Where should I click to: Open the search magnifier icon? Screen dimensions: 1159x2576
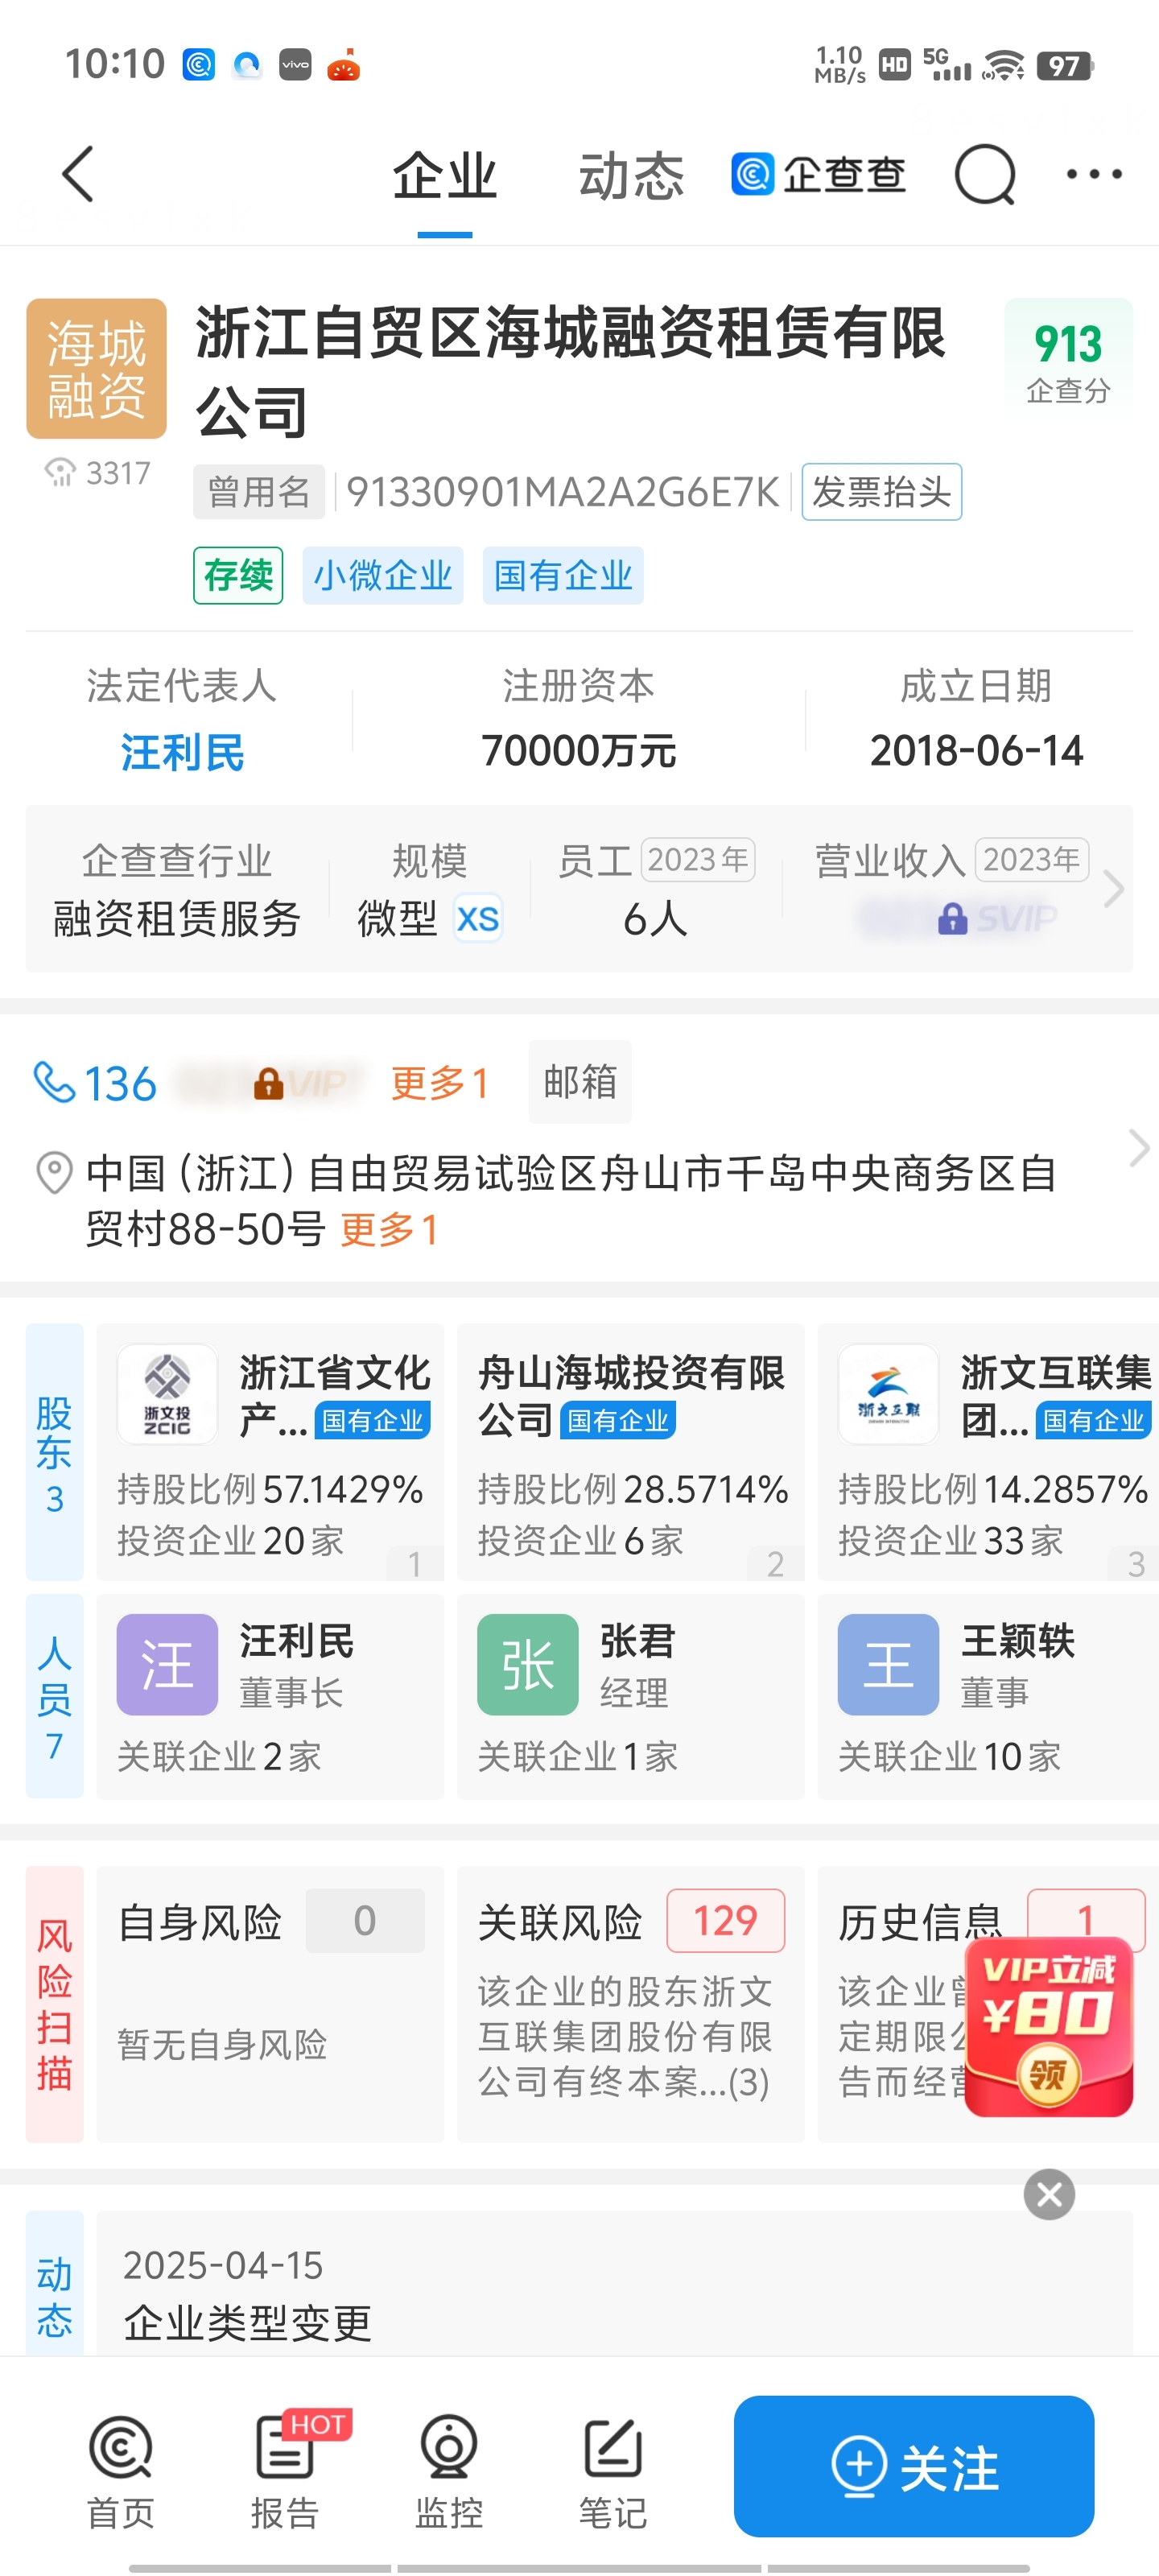(985, 174)
